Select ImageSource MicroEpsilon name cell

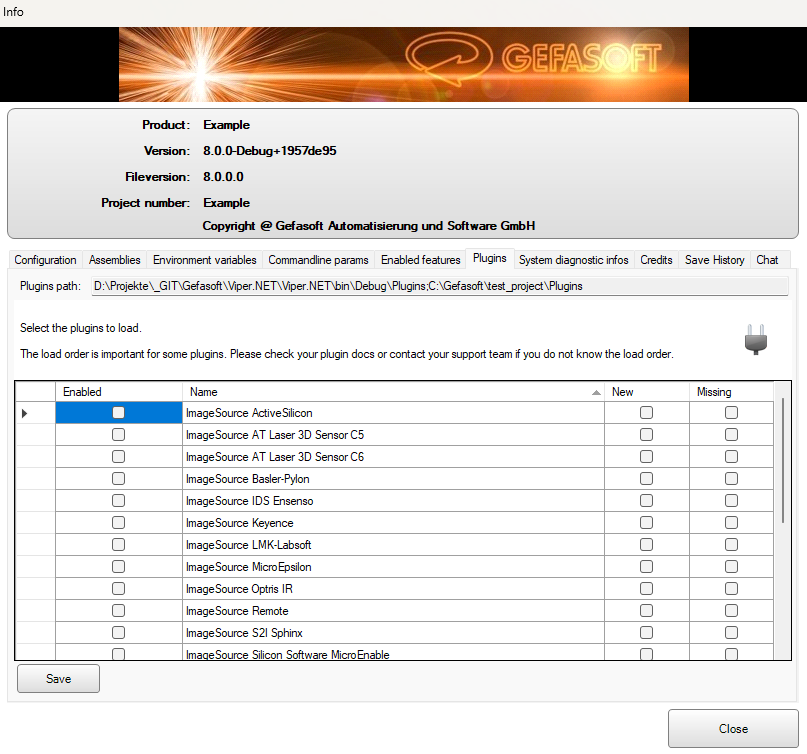[394, 567]
